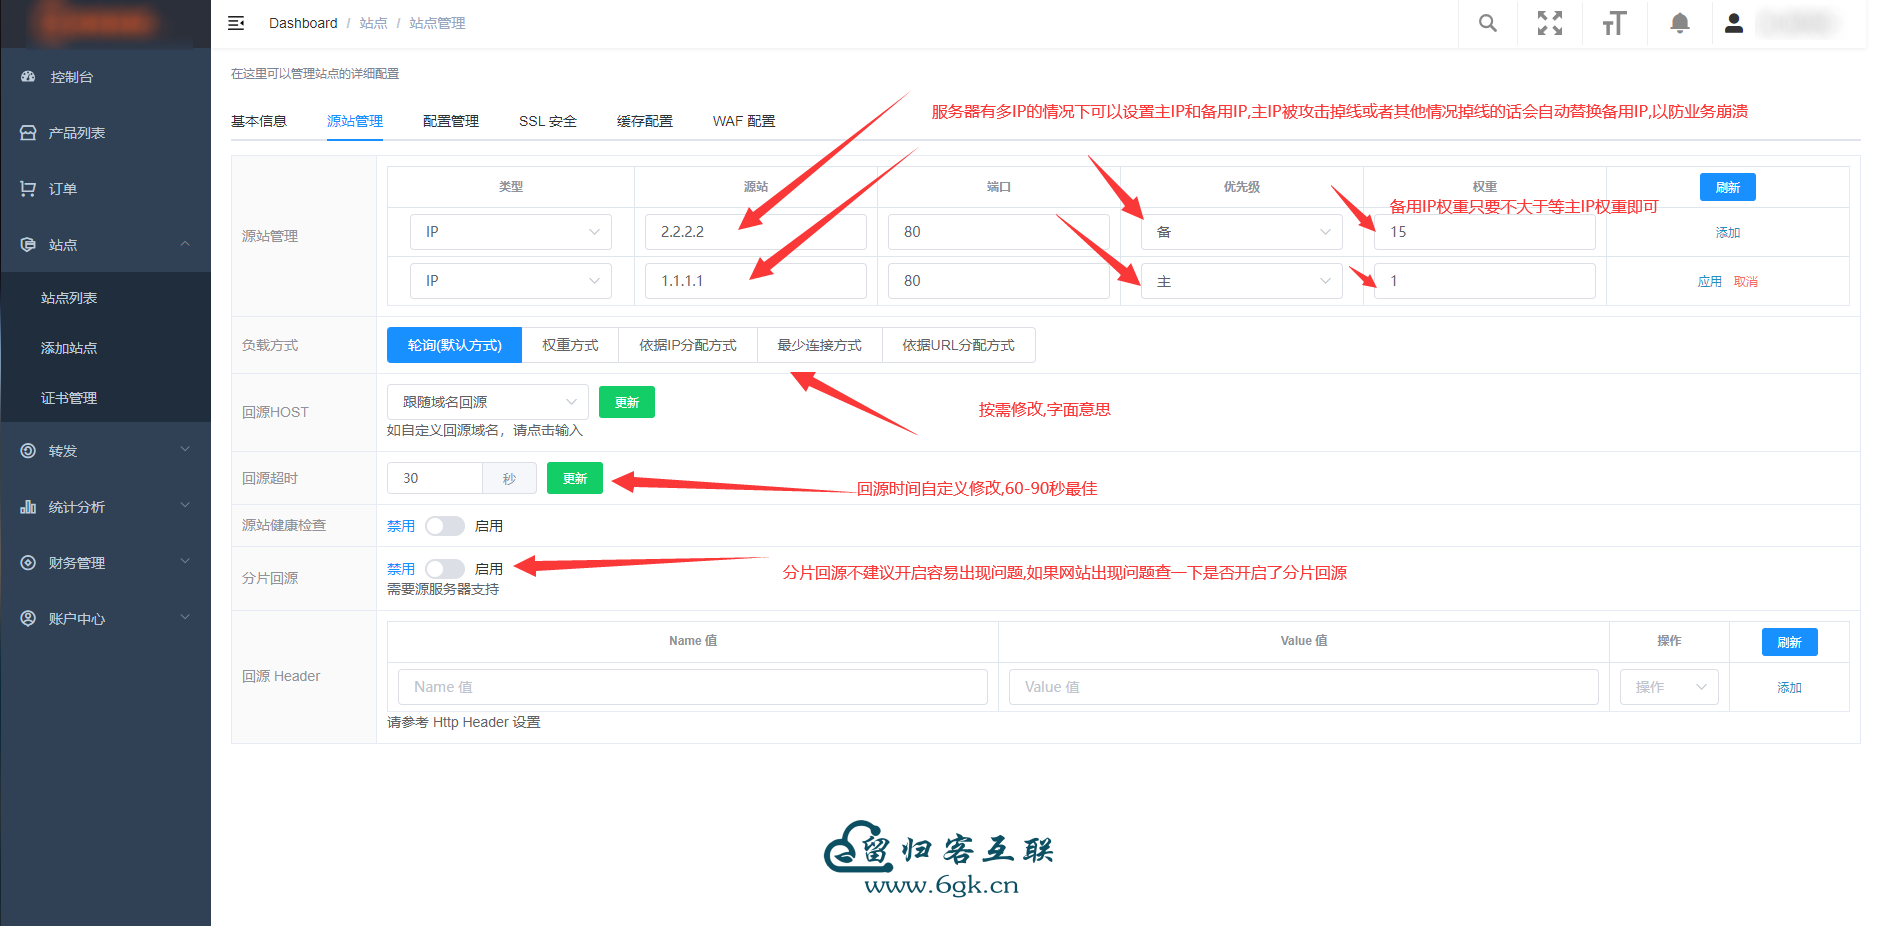This screenshot has width=1881, height=926.
Task: Switch to 配置管理 tab
Action: (451, 121)
